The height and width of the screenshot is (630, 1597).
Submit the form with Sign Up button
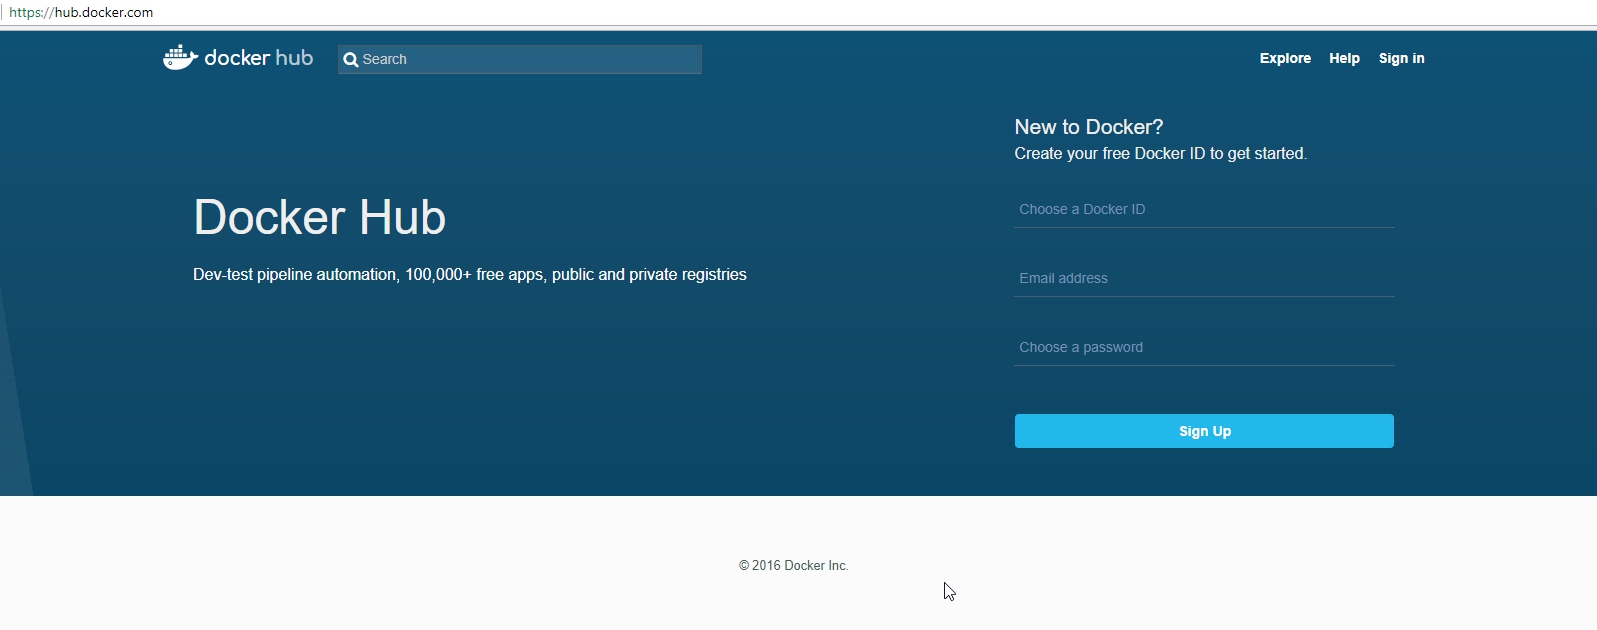click(1204, 431)
